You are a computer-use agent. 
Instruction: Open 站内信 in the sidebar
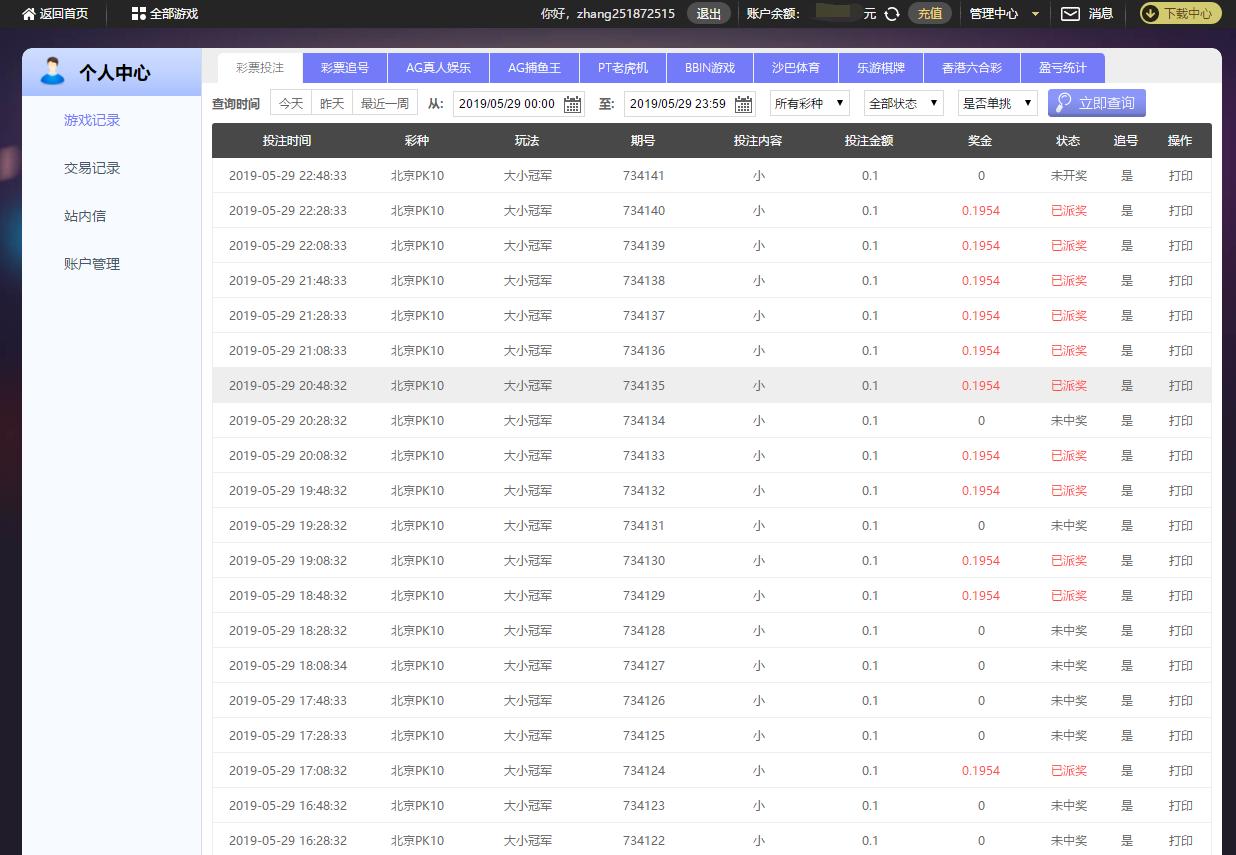[x=85, y=216]
